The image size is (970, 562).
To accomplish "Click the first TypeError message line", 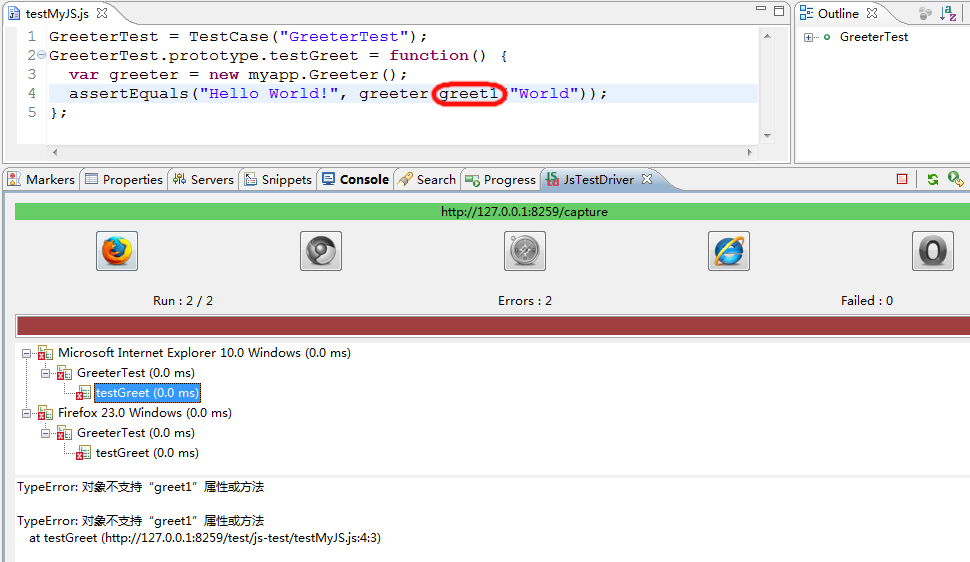I will click(140, 487).
